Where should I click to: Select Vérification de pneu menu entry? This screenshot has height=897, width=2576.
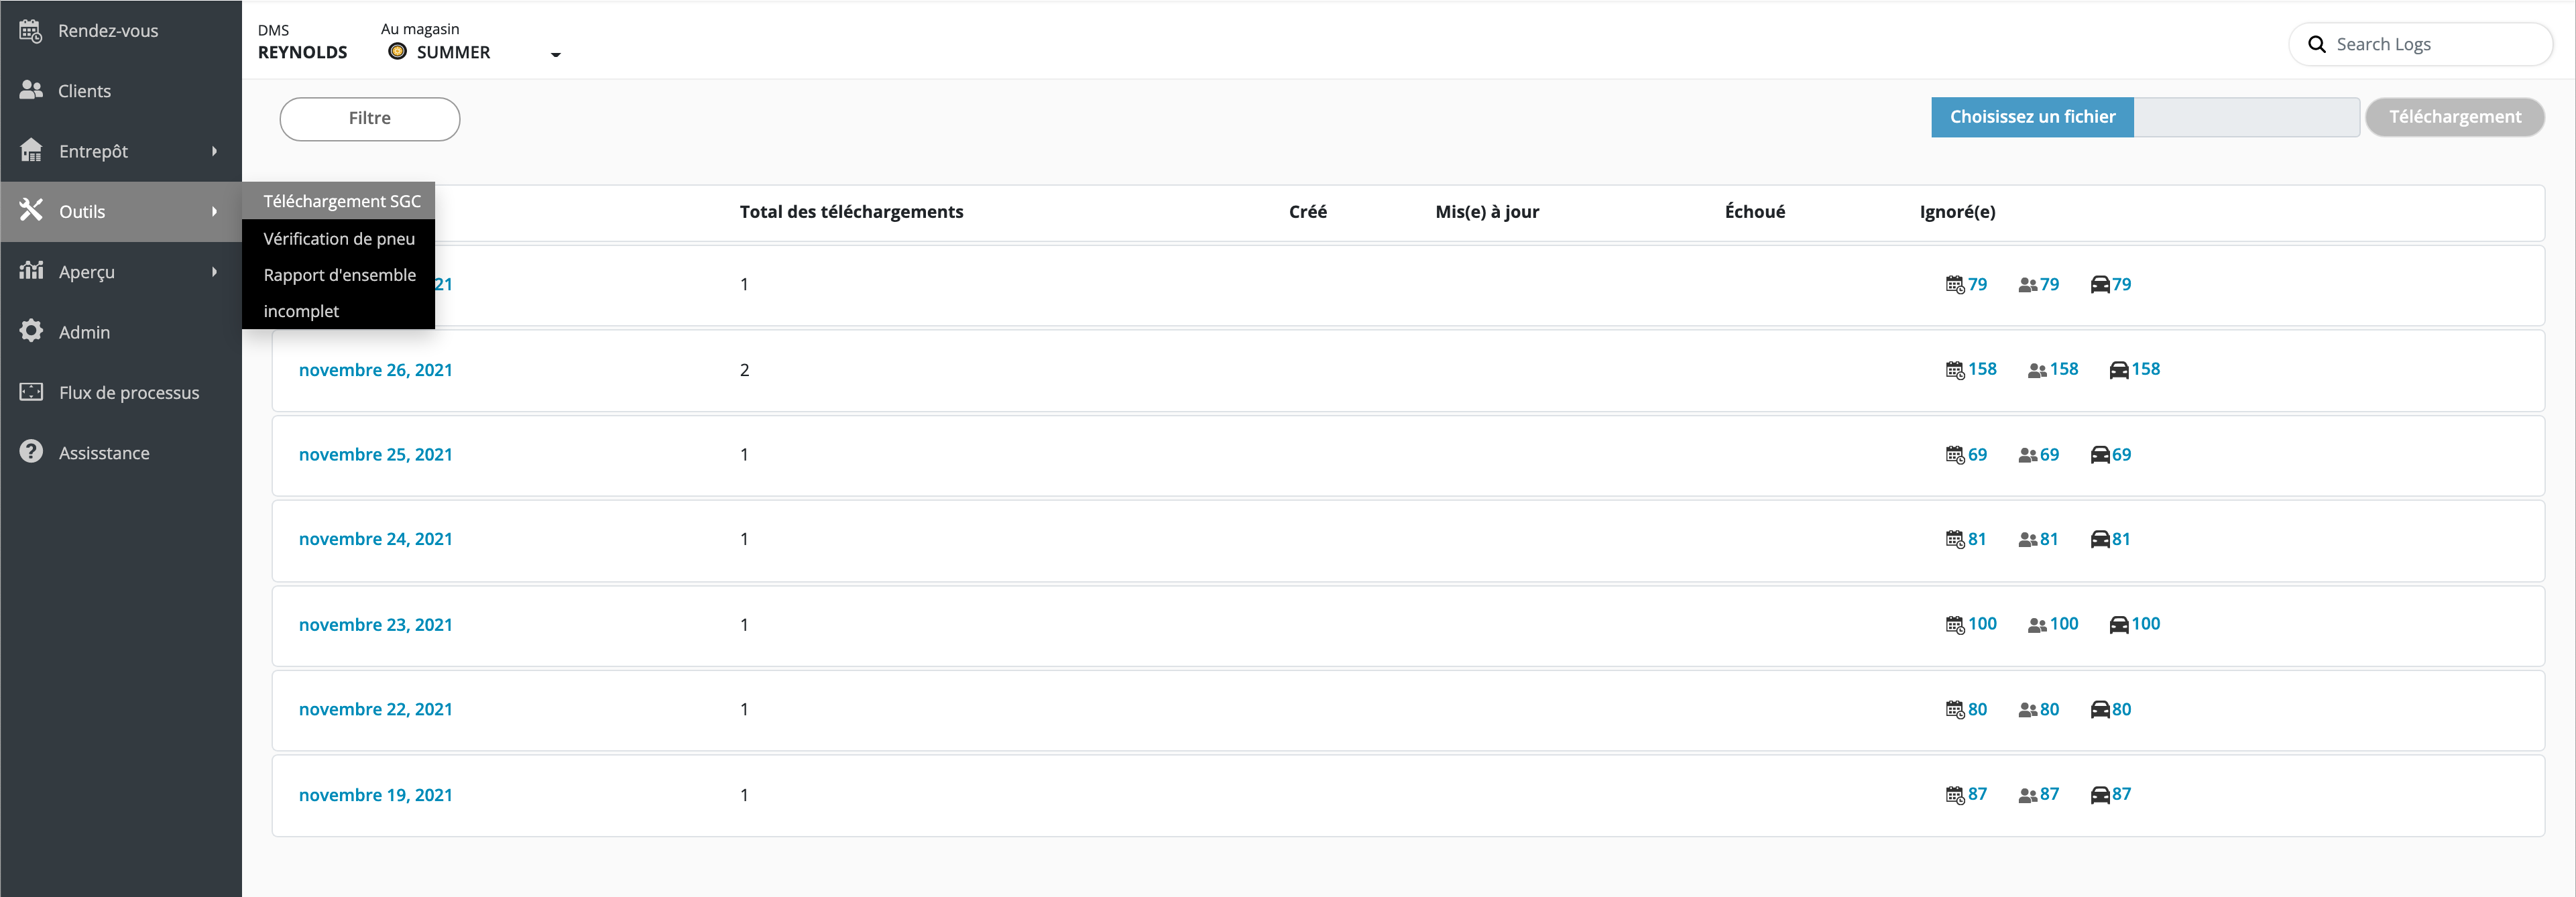click(339, 239)
